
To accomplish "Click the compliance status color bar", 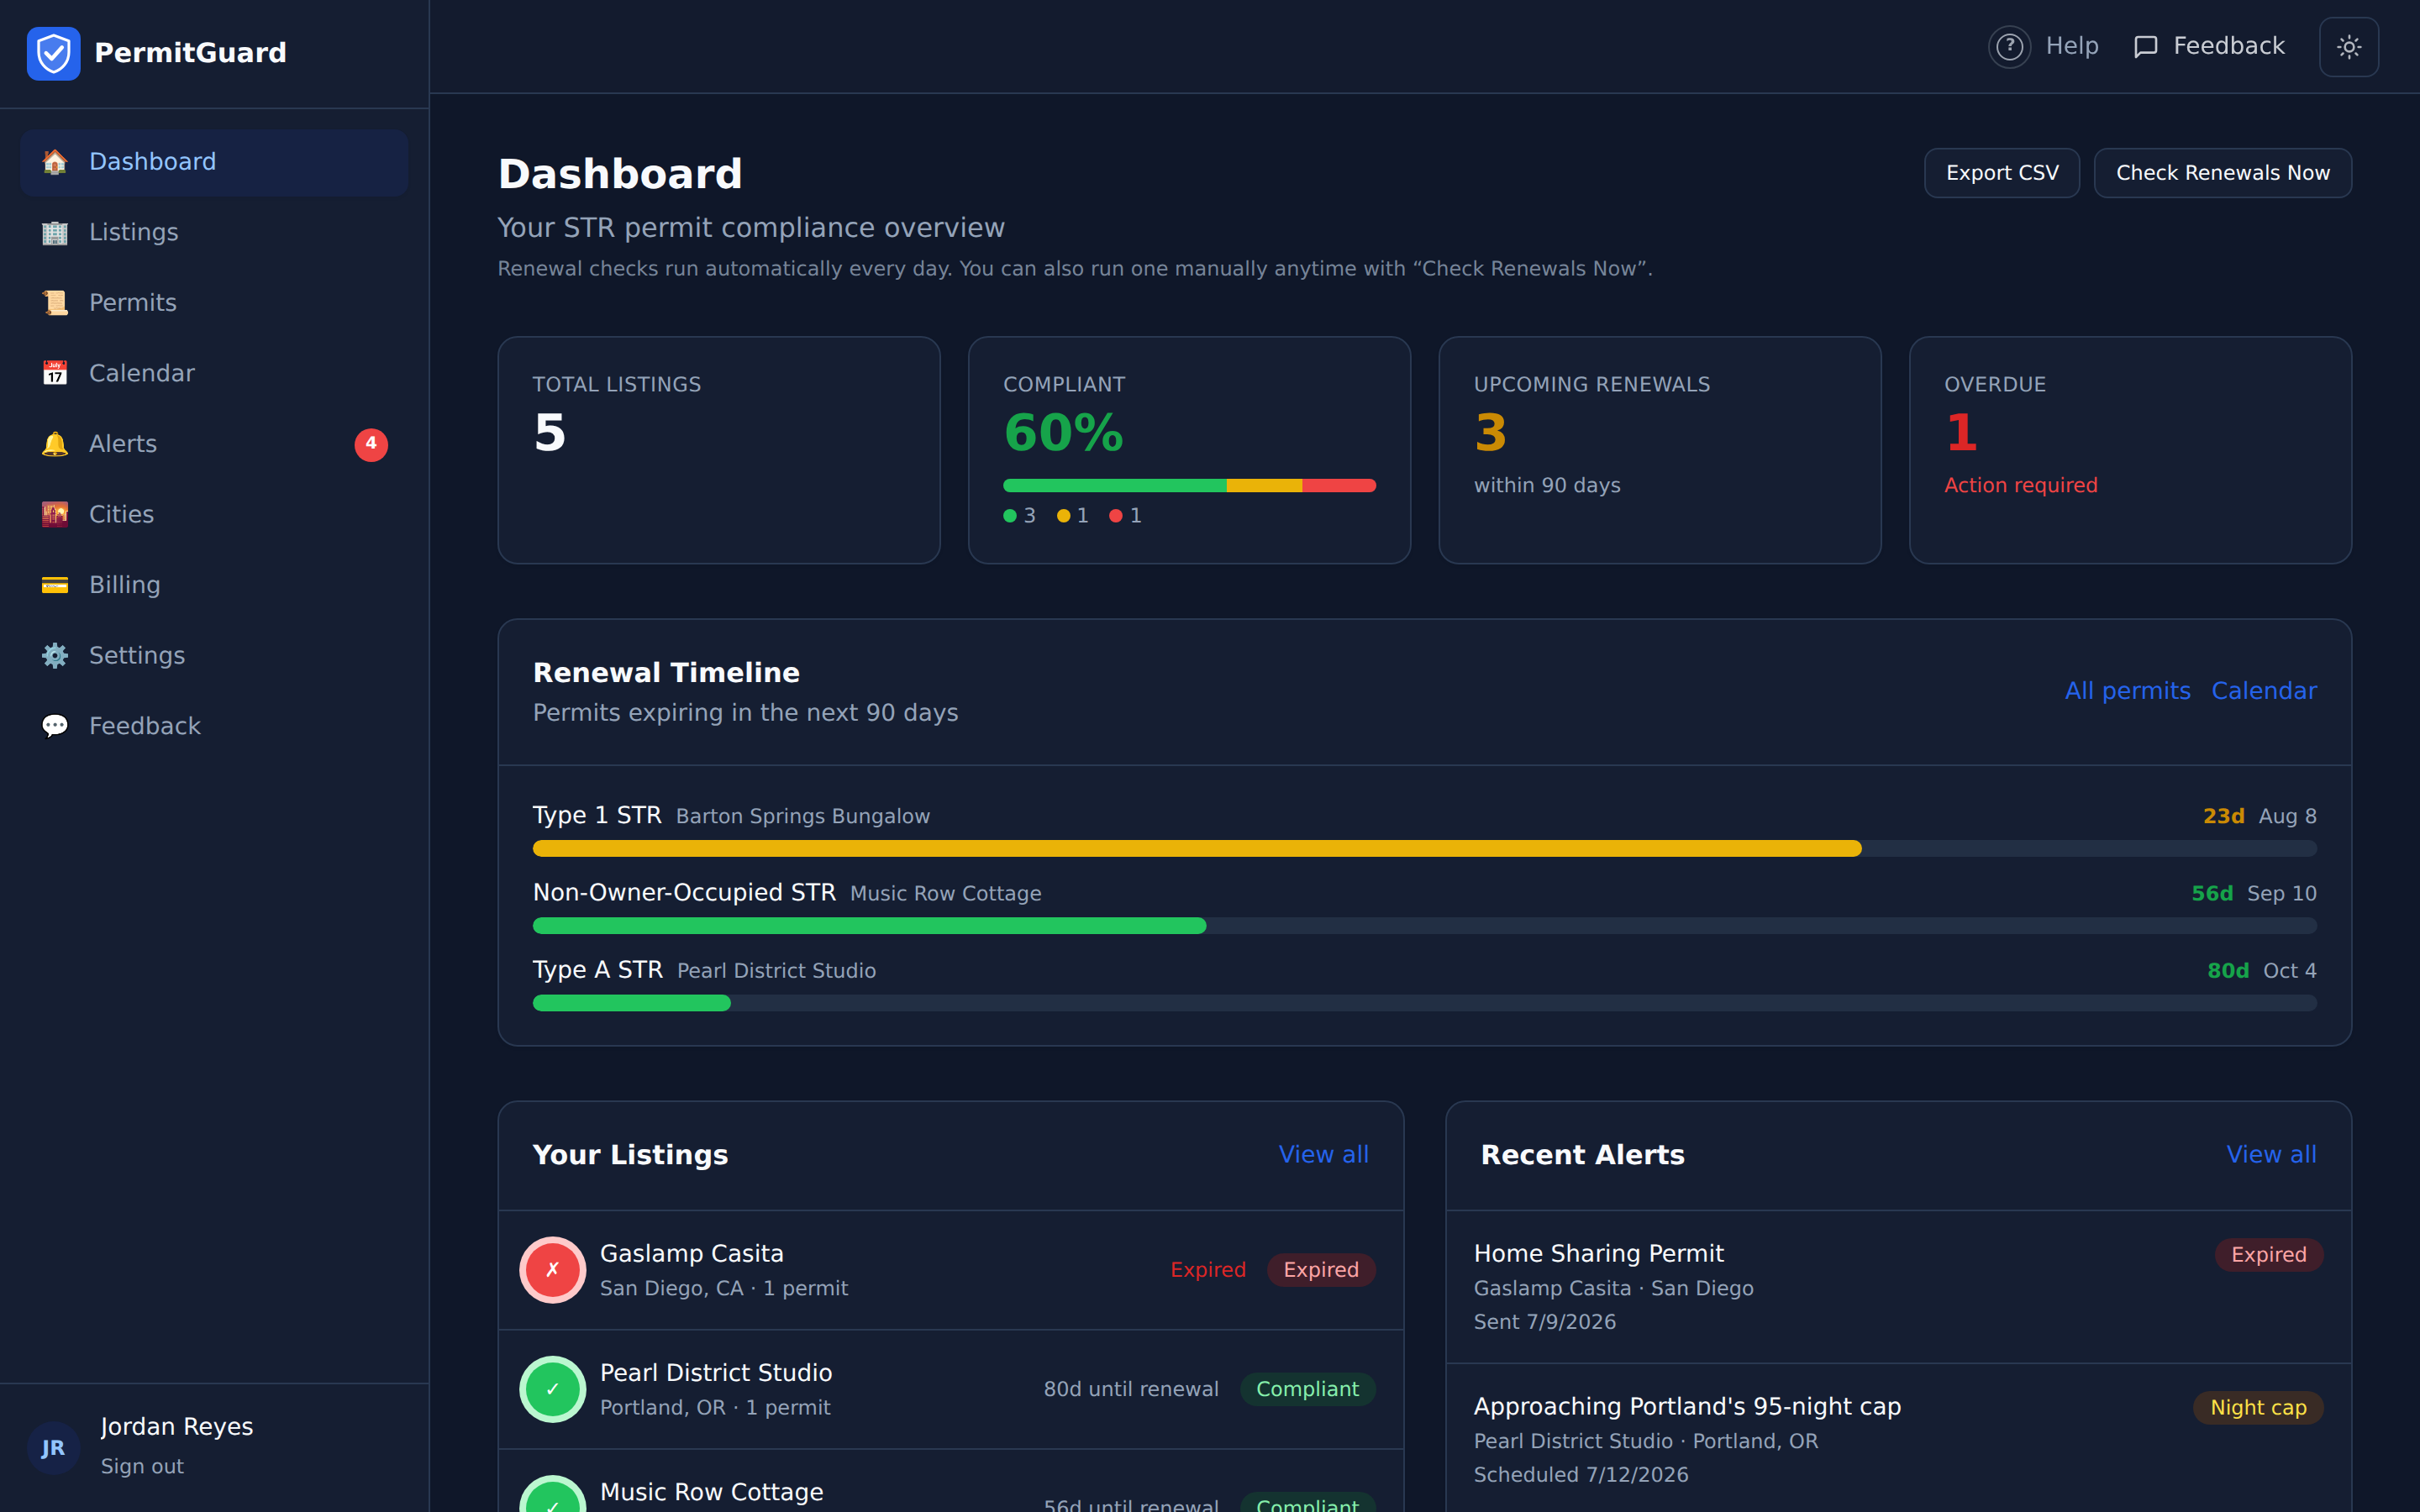I will click(x=1189, y=486).
